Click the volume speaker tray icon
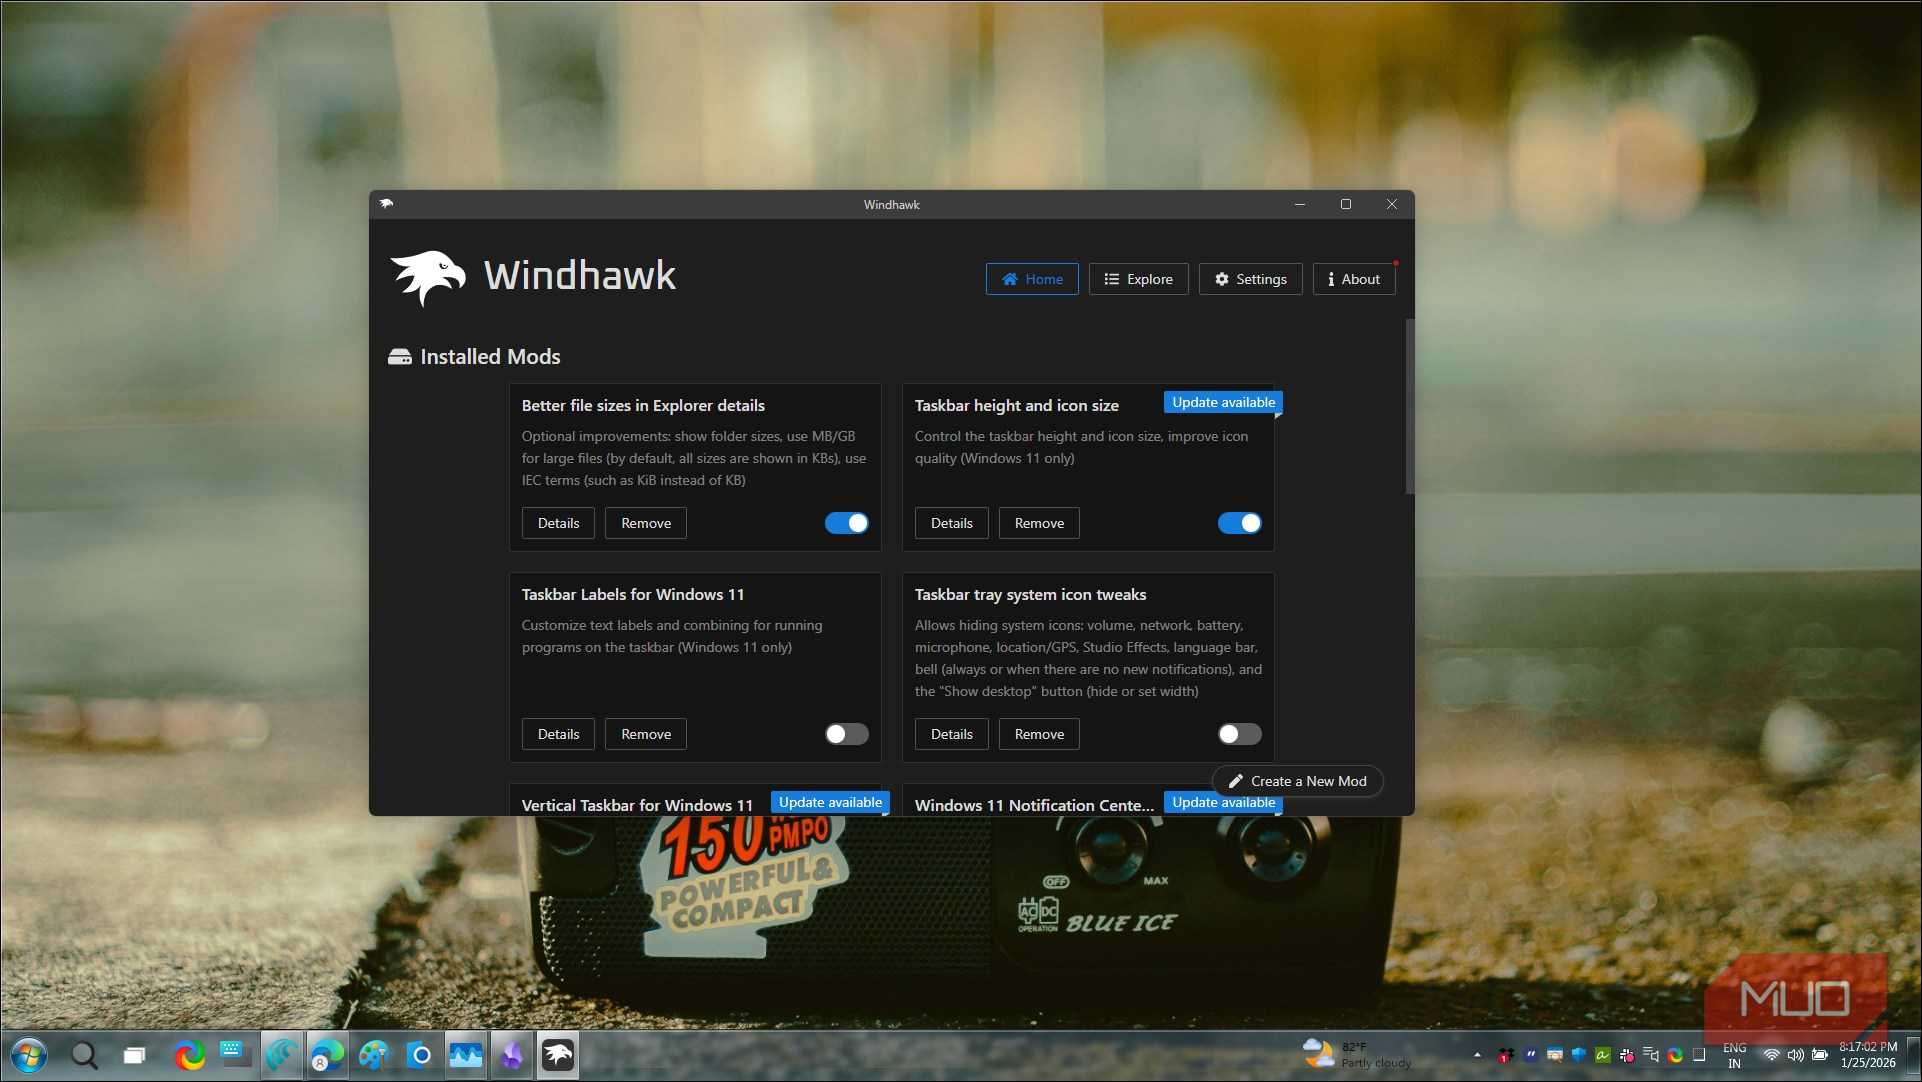Screen dimensions: 1922x1082 [1796, 1055]
